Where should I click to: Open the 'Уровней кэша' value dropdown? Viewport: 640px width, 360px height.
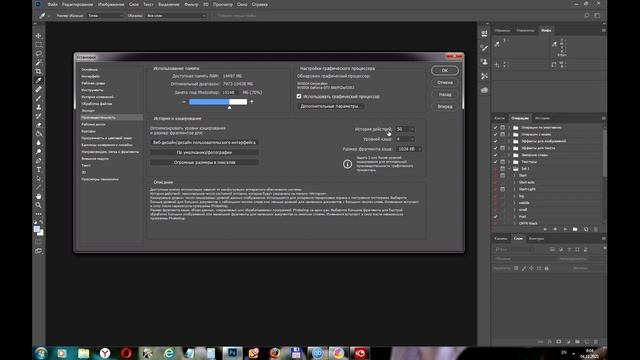(x=412, y=139)
